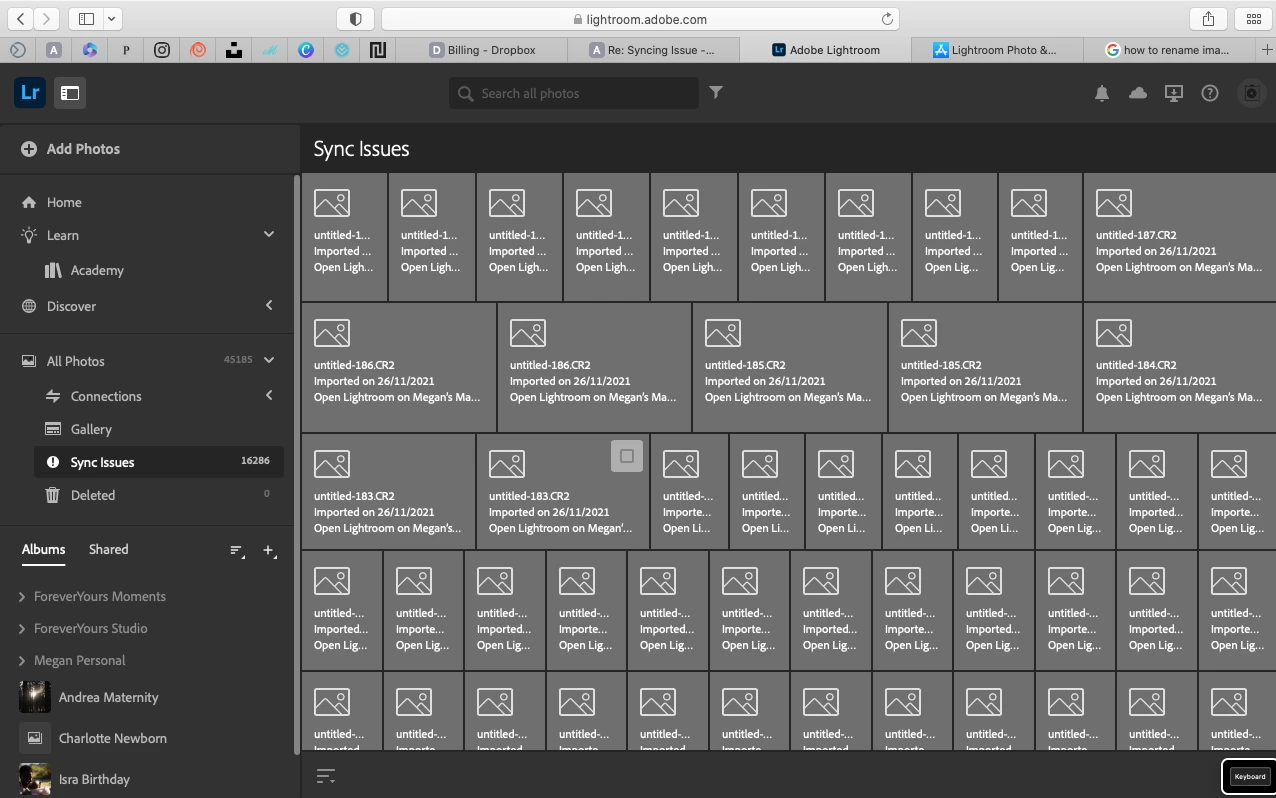
Task: Open the Pinterest P bookmark icon
Action: click(x=126, y=49)
